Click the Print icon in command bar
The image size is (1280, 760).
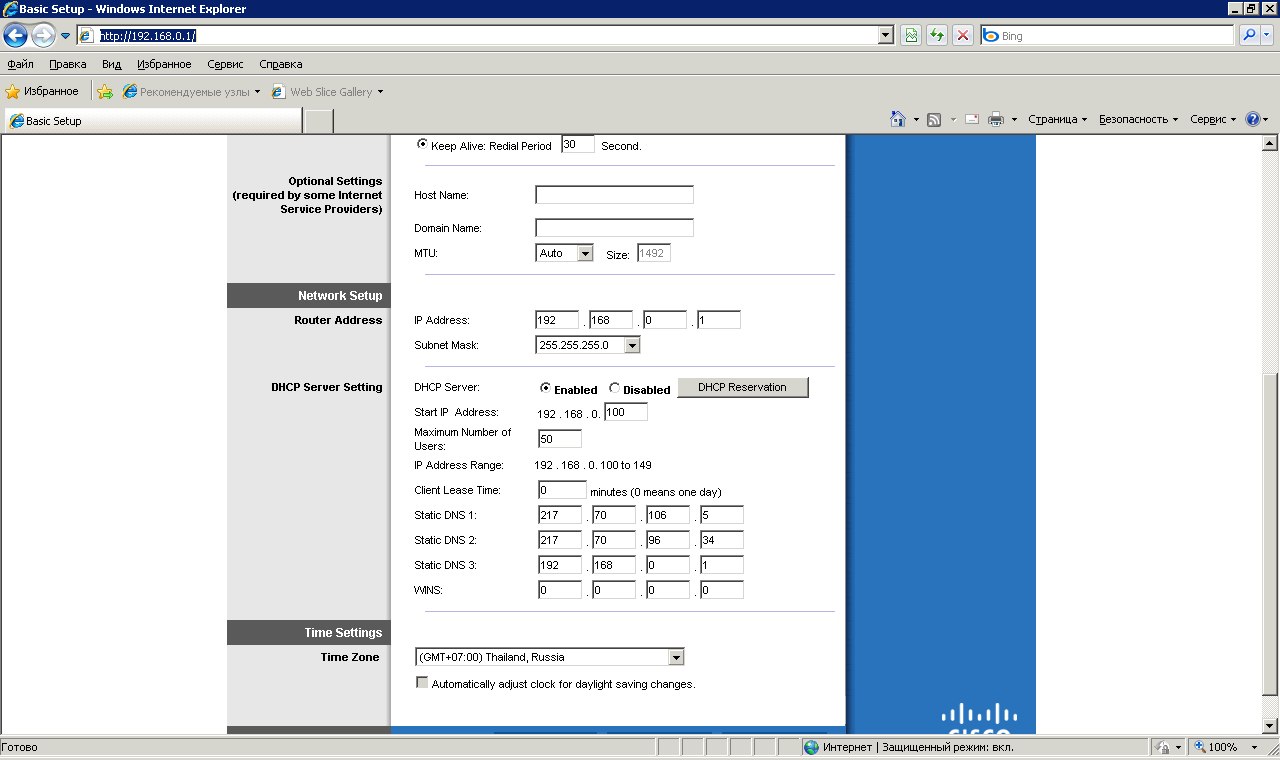(996, 119)
